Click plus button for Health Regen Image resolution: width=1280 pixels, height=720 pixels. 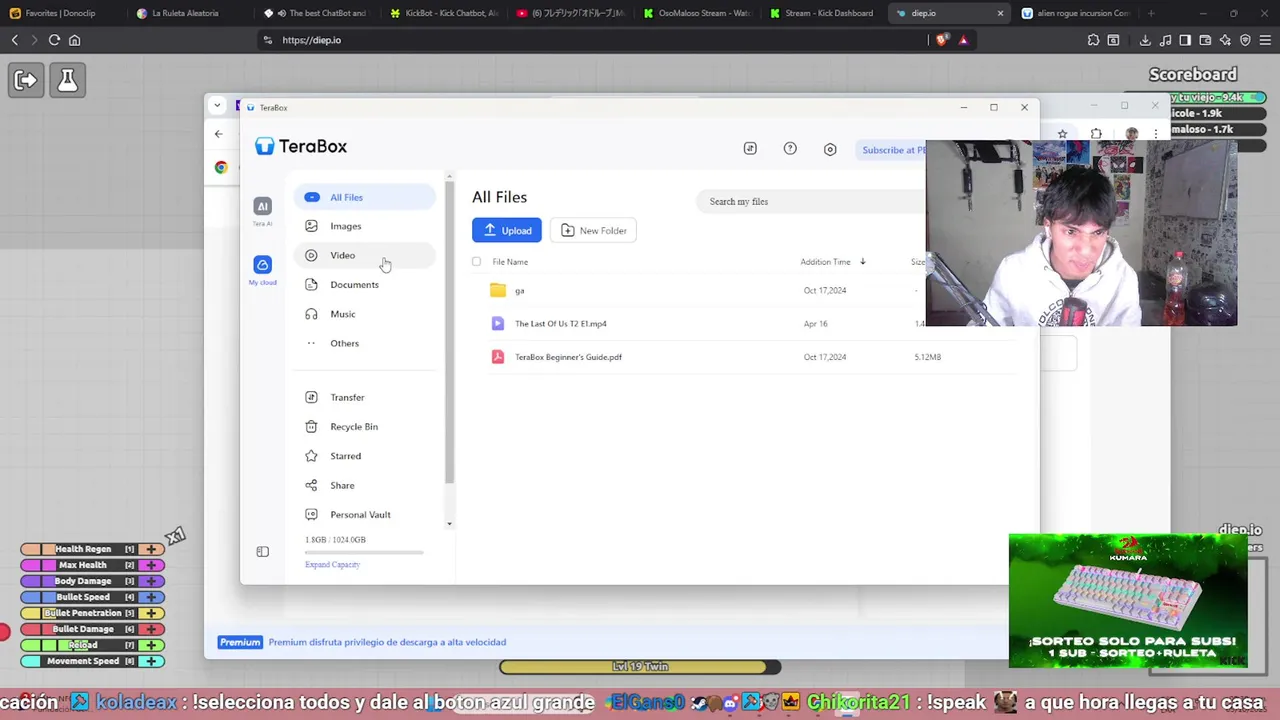tap(151, 549)
